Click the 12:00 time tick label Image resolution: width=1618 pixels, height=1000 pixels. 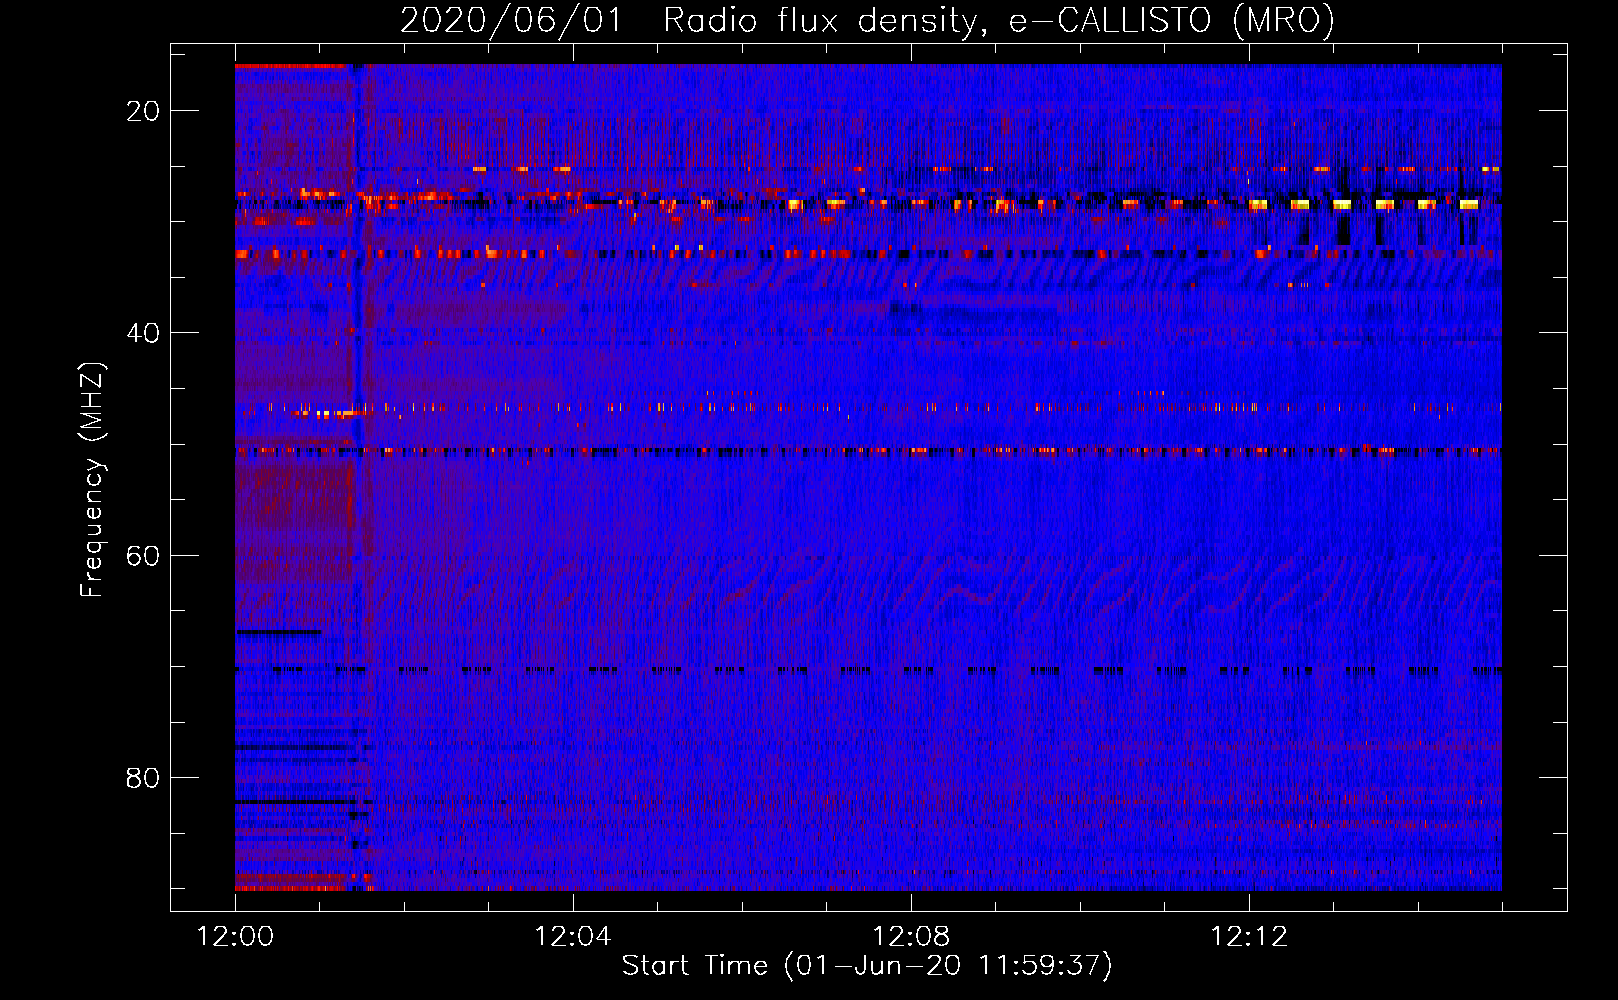point(235,937)
